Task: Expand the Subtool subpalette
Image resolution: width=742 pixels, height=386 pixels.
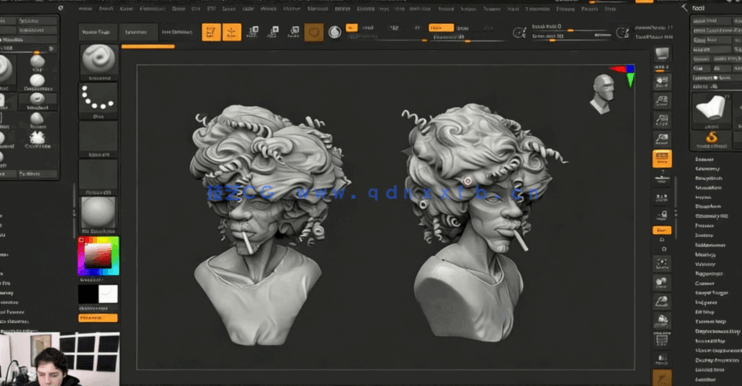Action: click(705, 160)
